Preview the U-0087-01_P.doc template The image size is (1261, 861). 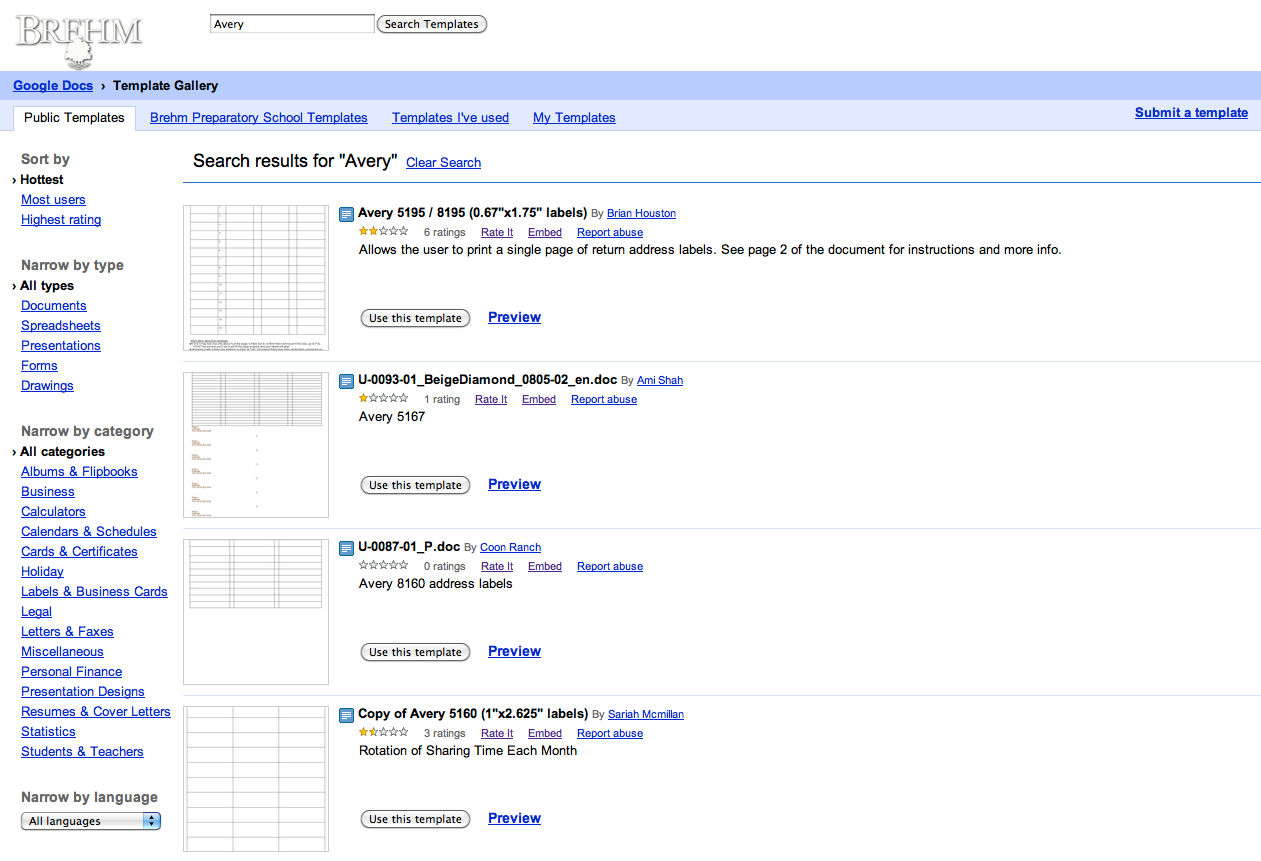tap(514, 651)
